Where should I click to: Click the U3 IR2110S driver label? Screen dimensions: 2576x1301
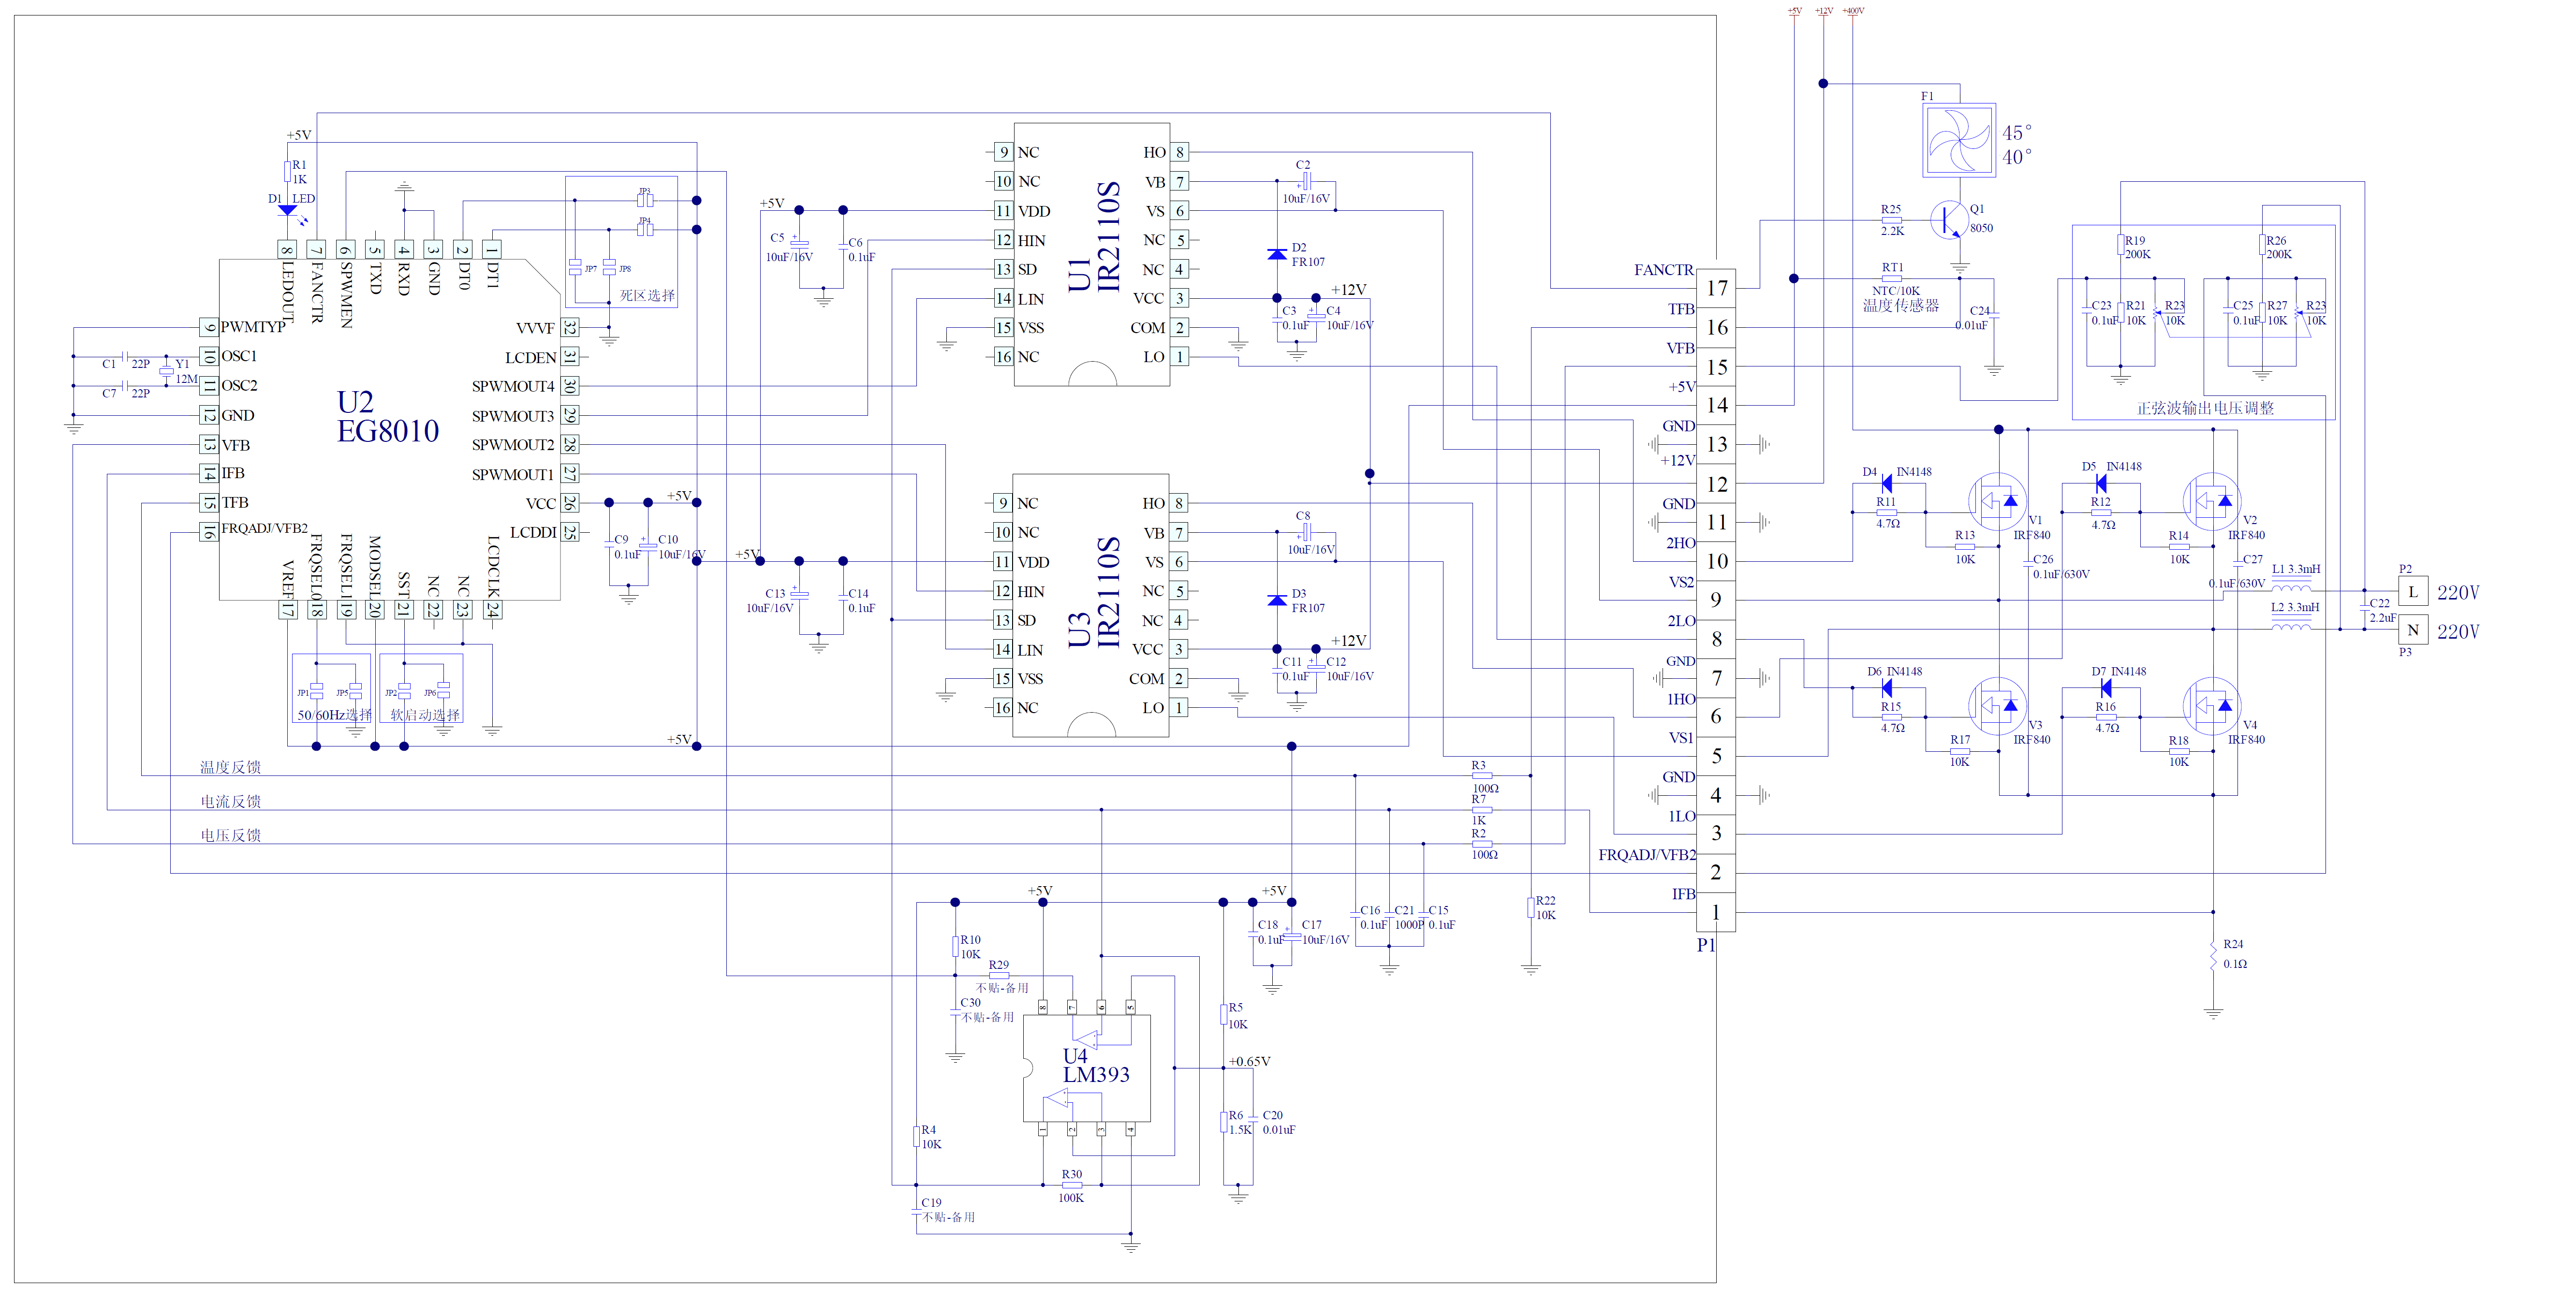(x=1094, y=592)
